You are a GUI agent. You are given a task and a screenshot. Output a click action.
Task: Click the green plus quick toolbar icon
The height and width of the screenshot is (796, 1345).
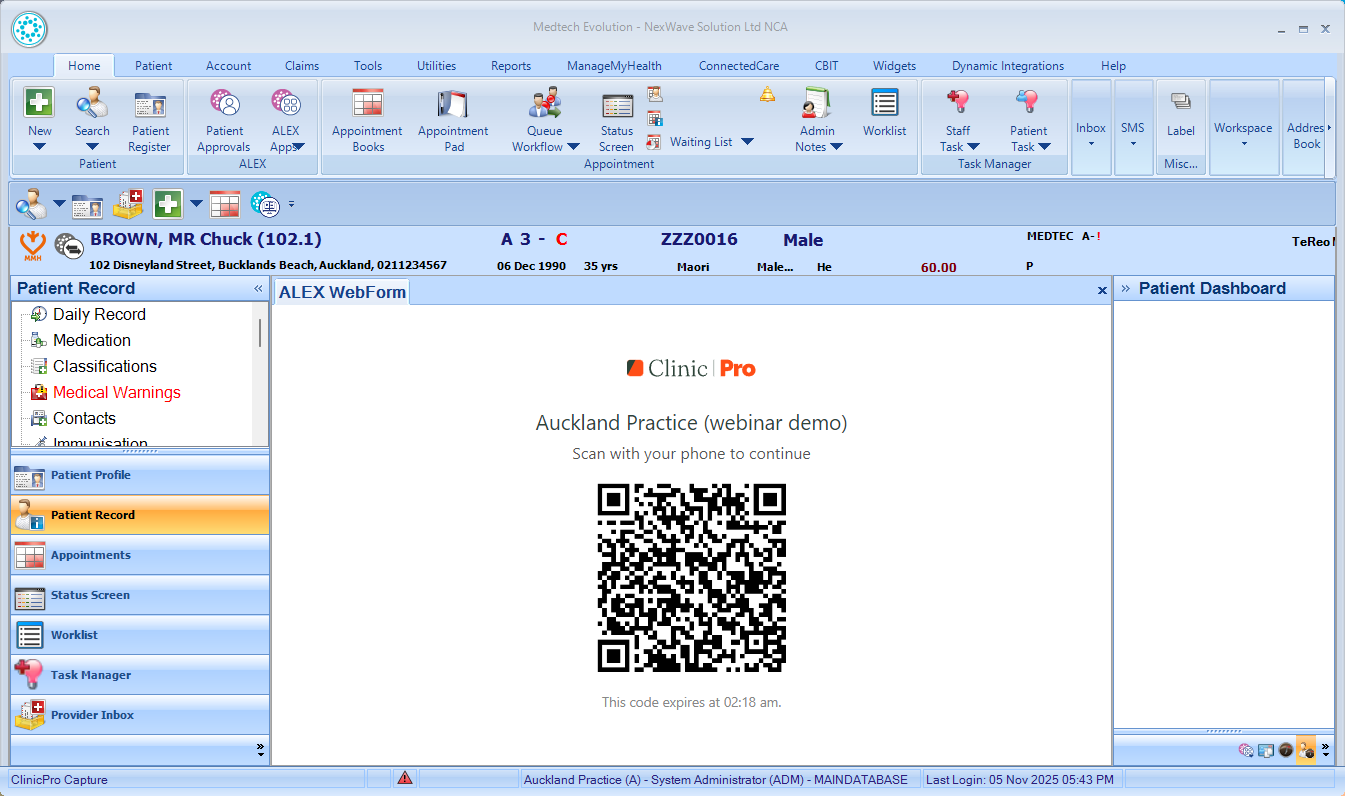[167, 205]
